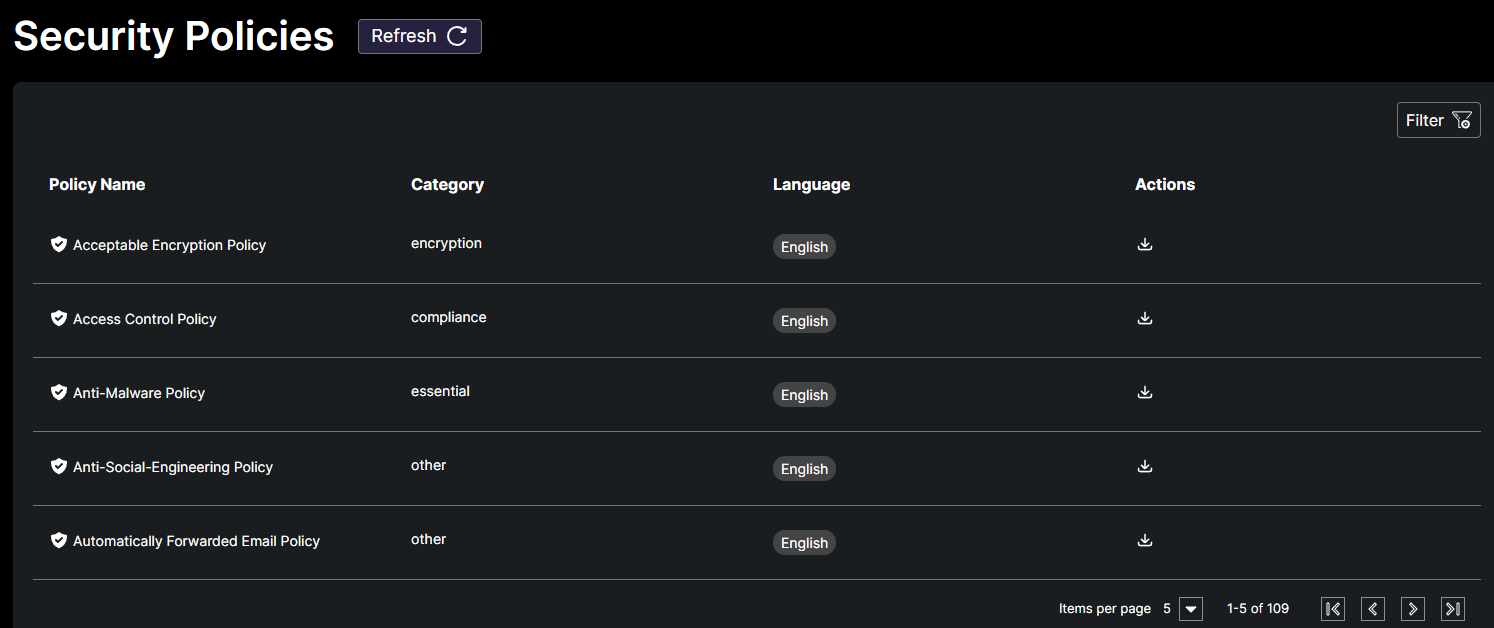
Task: Click the shield icon beside Anti-Malware Policy
Action: 59,392
